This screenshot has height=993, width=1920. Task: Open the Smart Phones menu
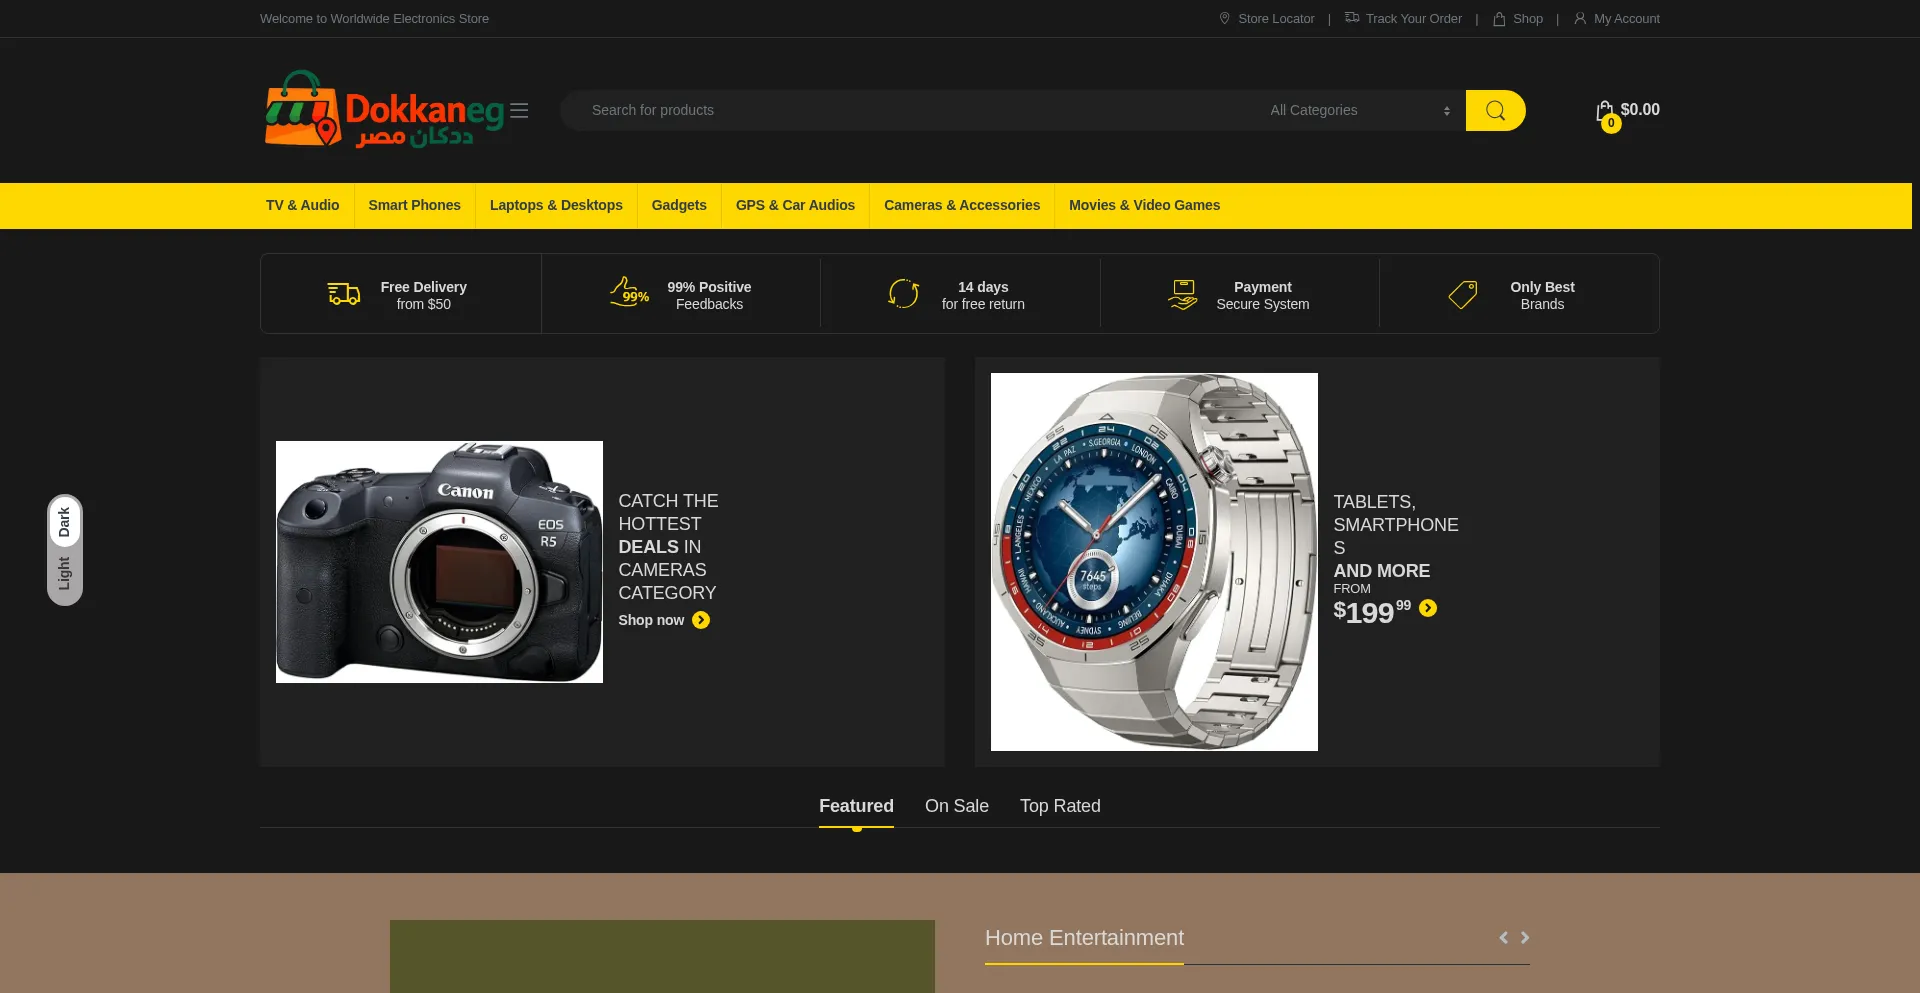click(x=415, y=205)
